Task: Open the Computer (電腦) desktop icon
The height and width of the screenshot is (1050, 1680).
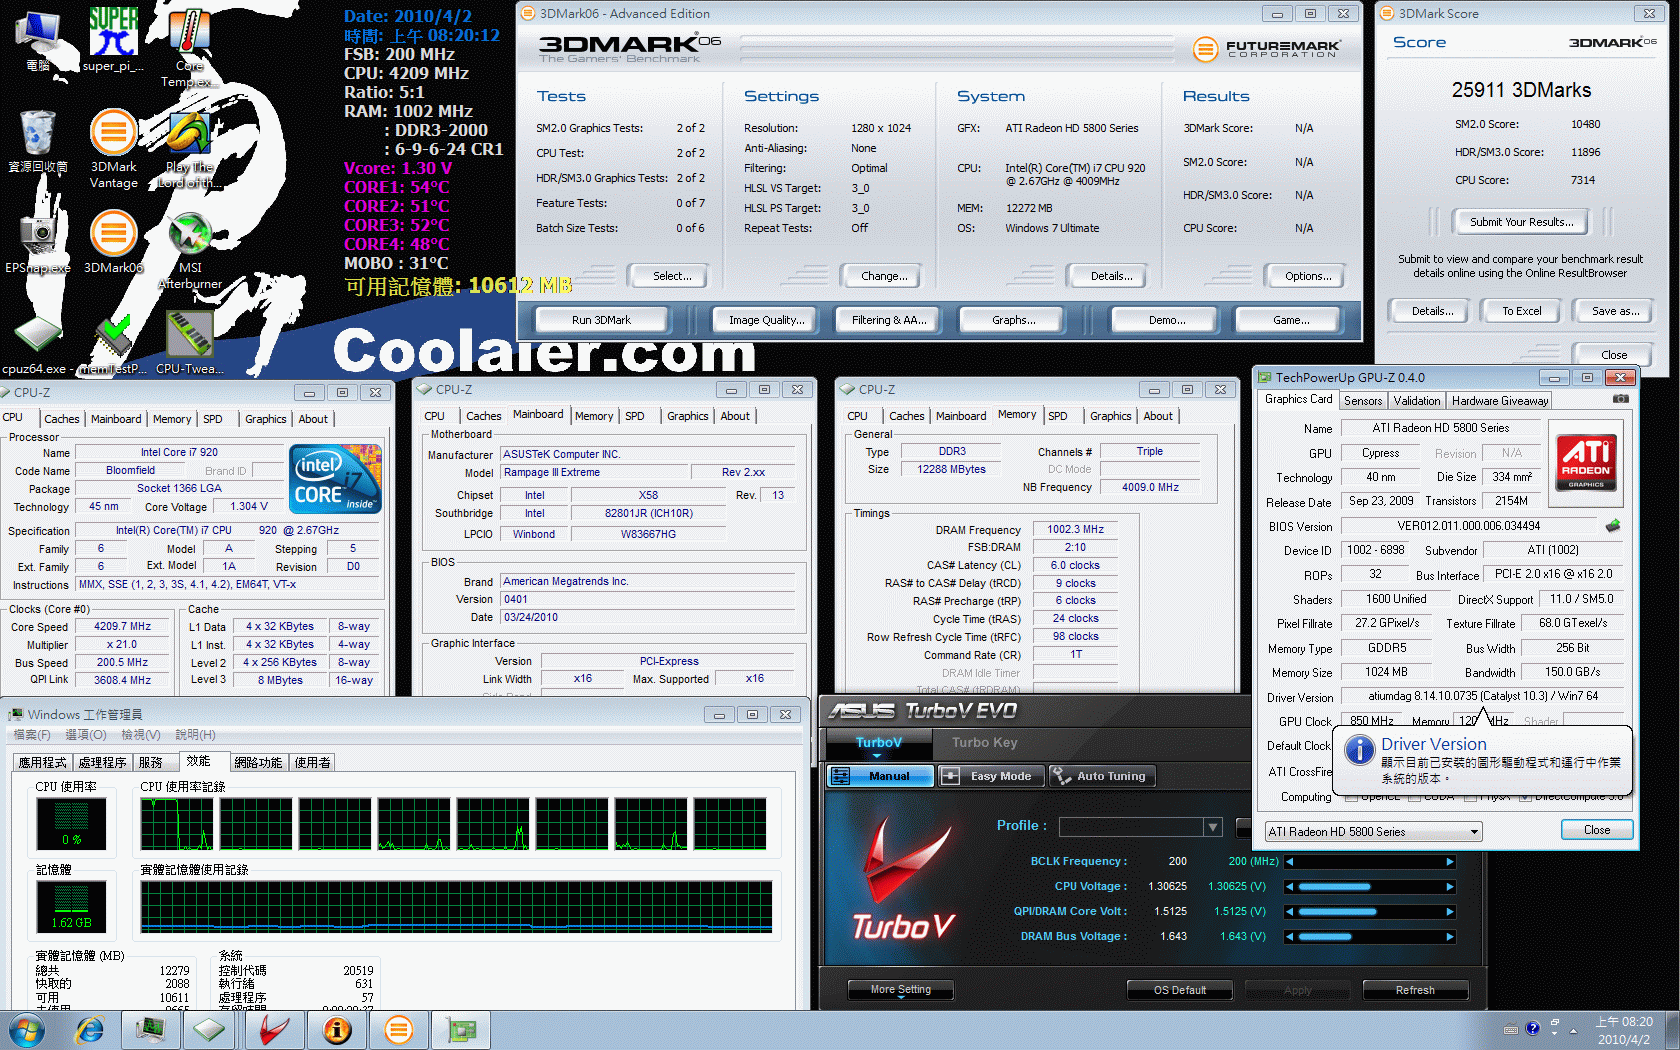Action: (37, 40)
